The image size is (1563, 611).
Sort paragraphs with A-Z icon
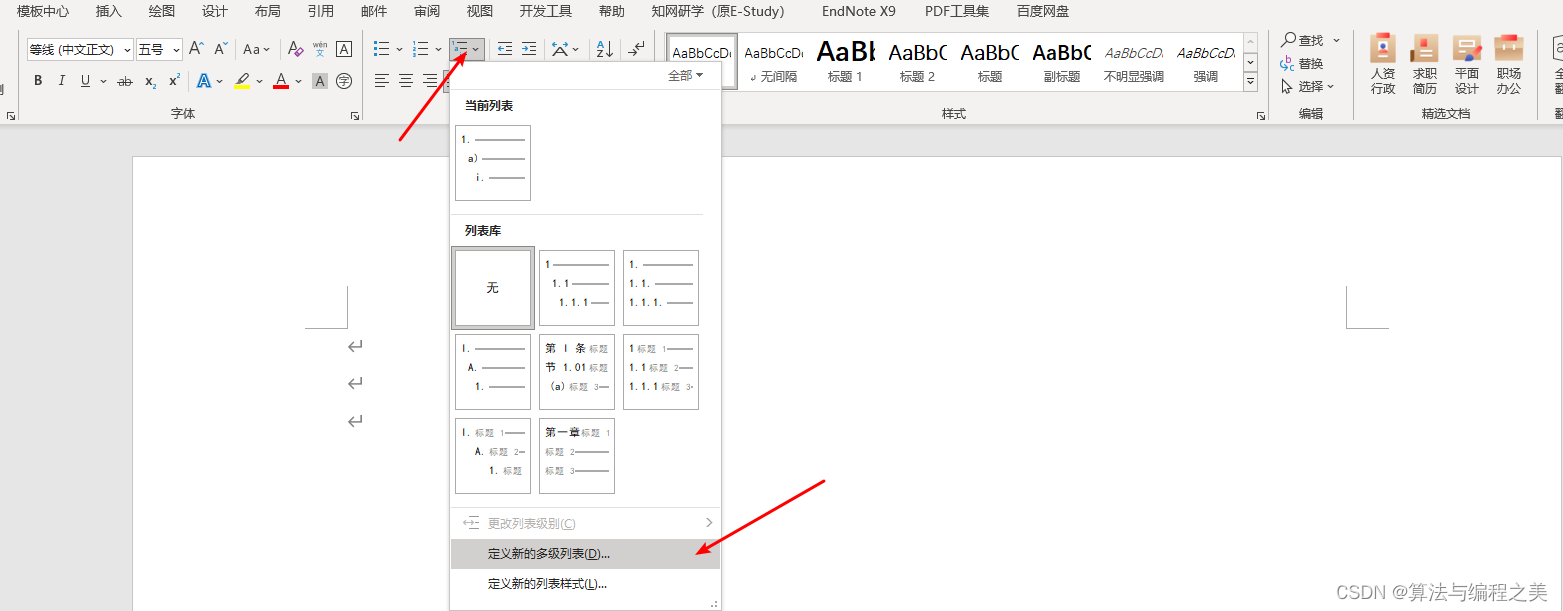(605, 49)
